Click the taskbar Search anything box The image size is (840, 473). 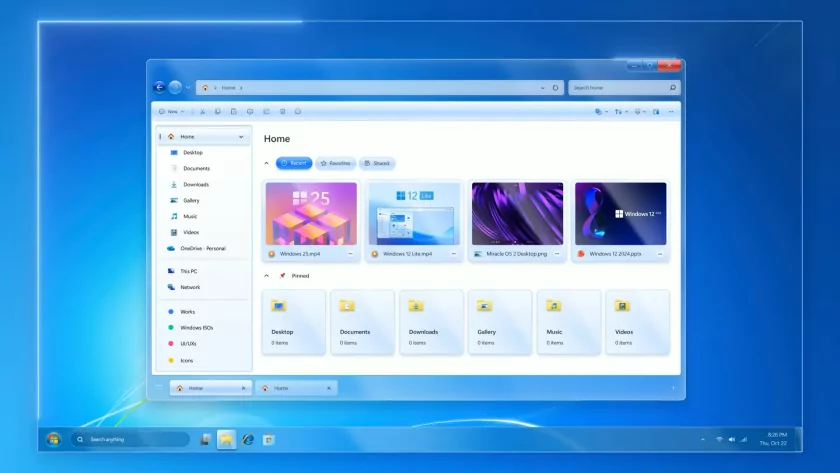tap(130, 439)
